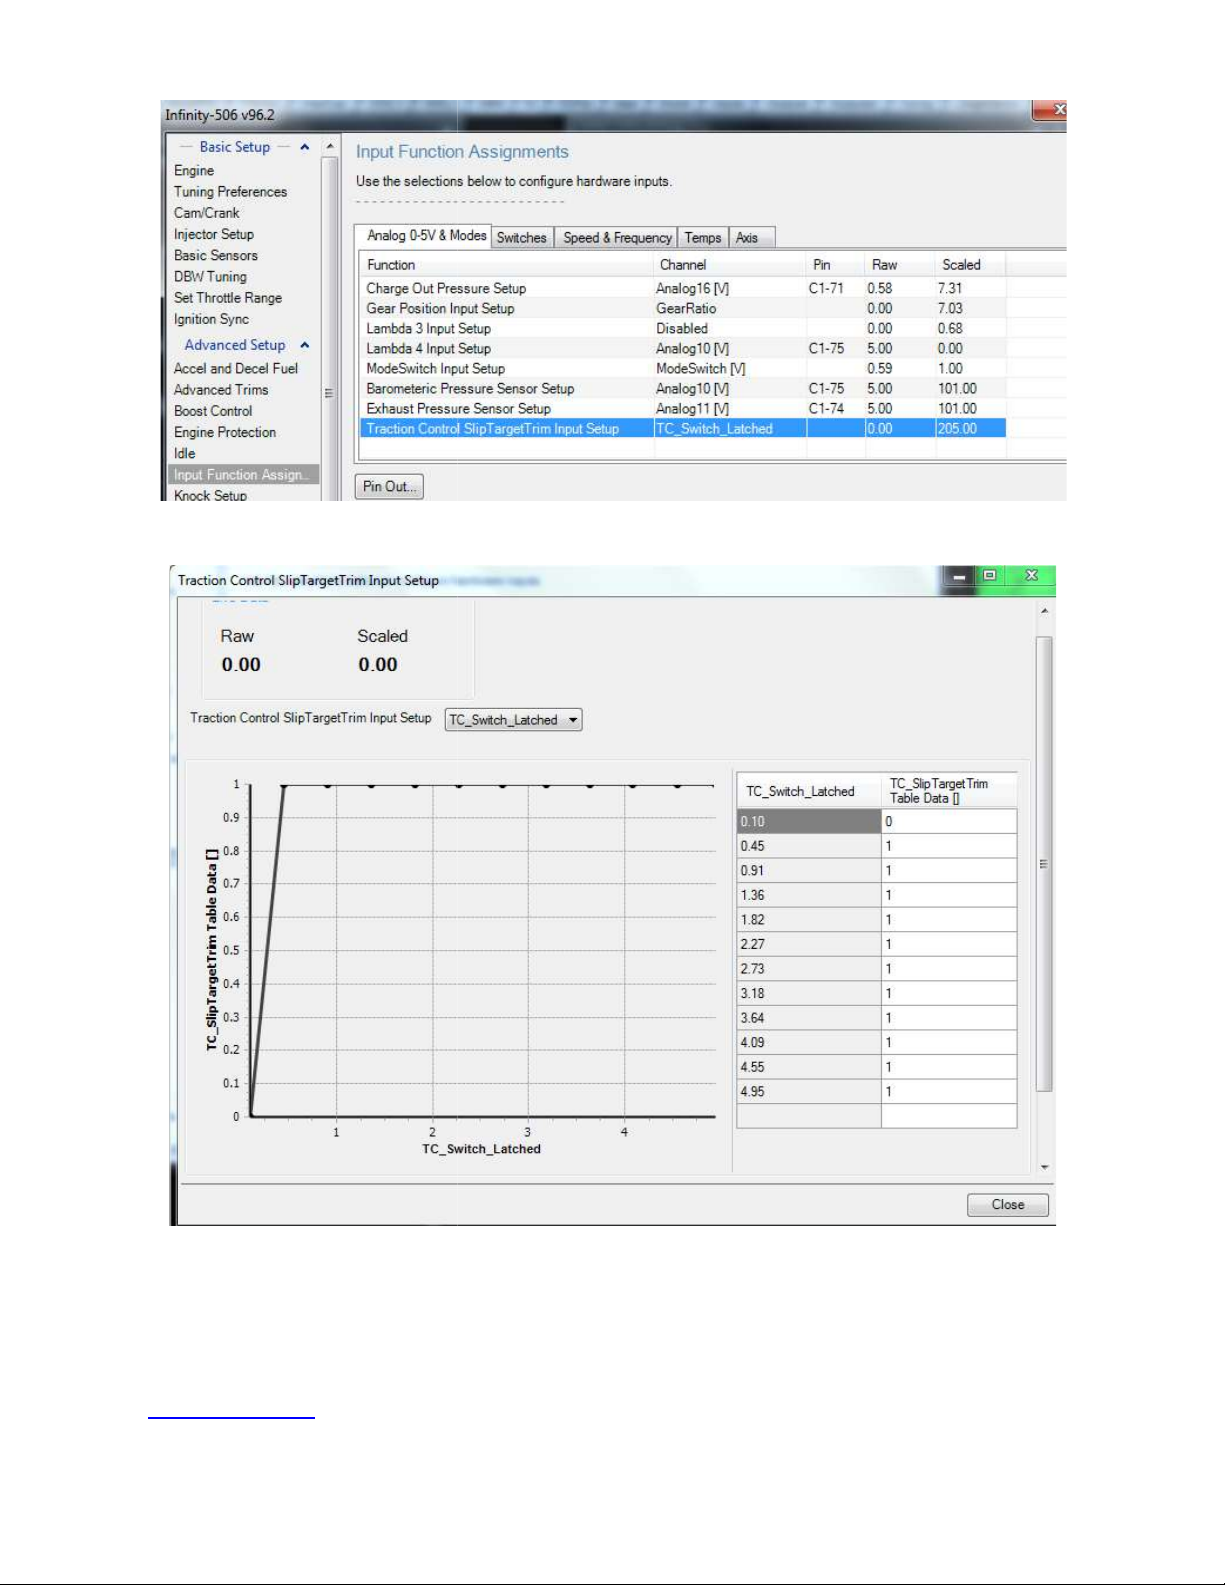Screen dimensions: 1225x1585
Task: Click the setup dialog vertical scrollbar
Action: [x=1044, y=860]
